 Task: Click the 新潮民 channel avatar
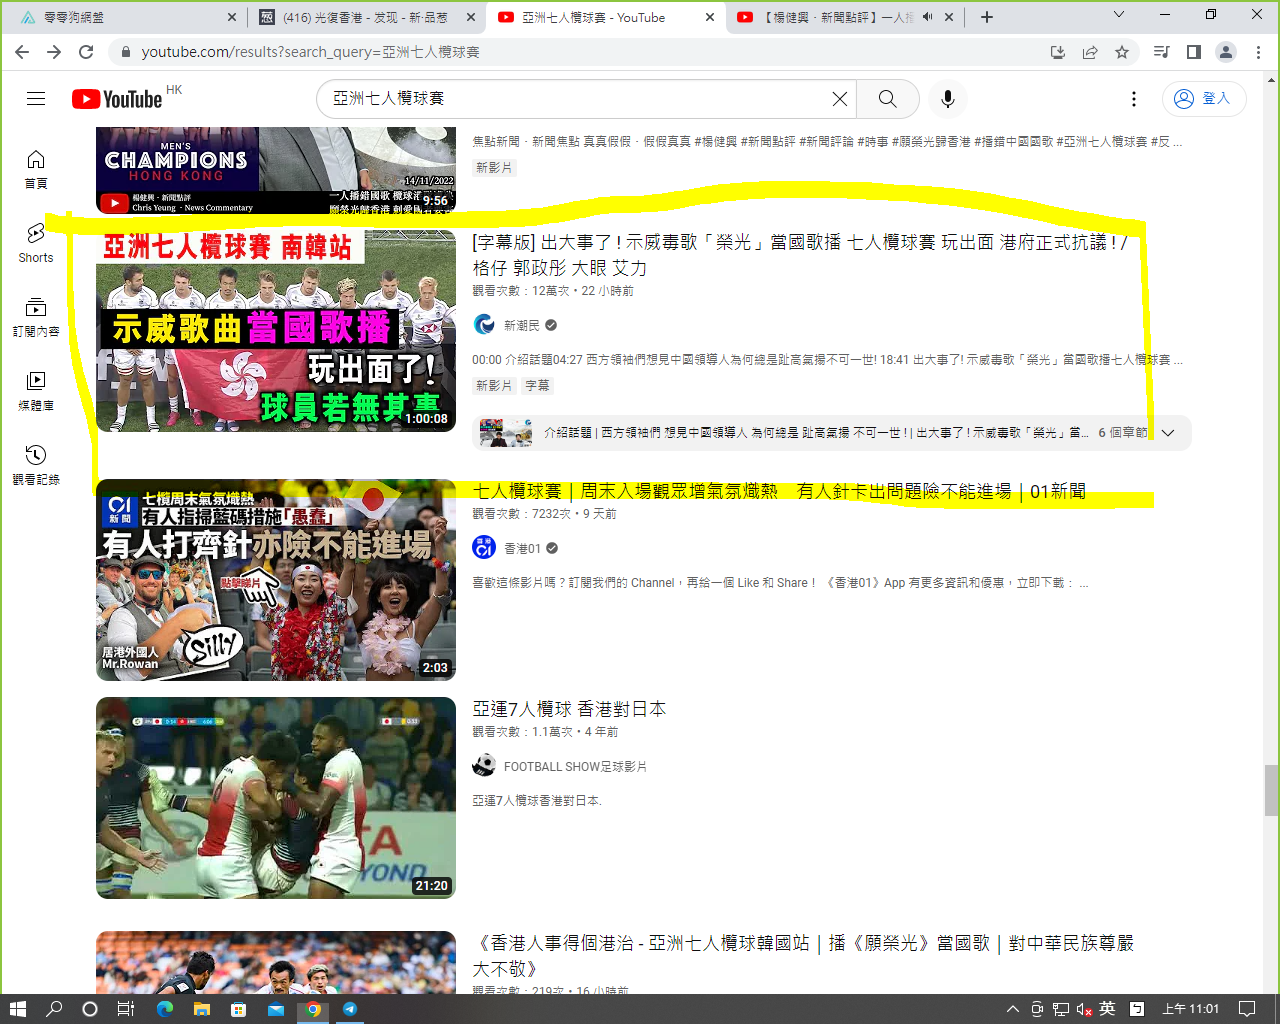coord(484,324)
